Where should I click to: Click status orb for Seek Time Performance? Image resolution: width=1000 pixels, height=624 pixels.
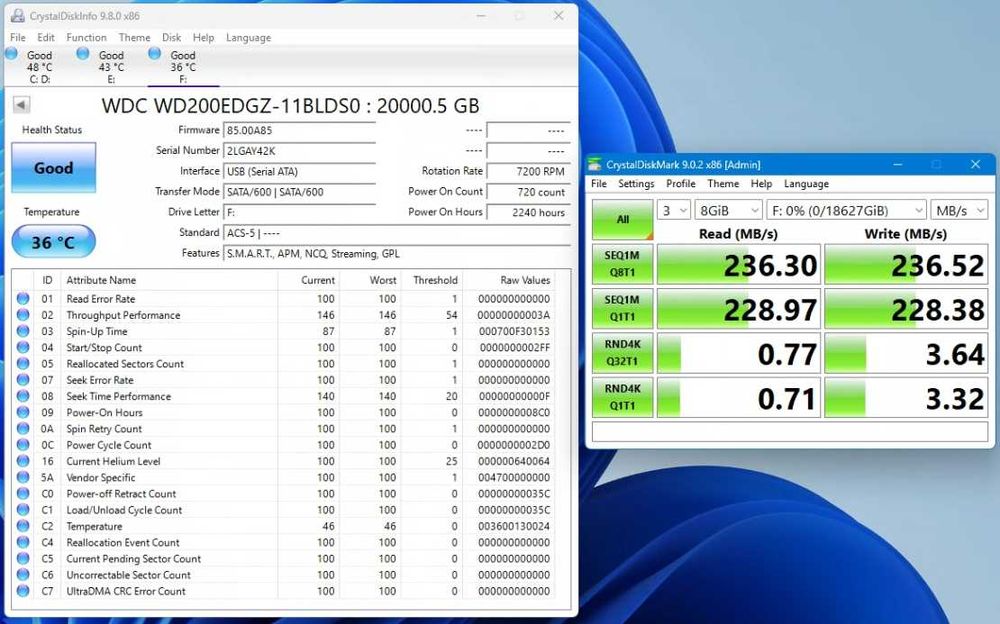tap(23, 396)
